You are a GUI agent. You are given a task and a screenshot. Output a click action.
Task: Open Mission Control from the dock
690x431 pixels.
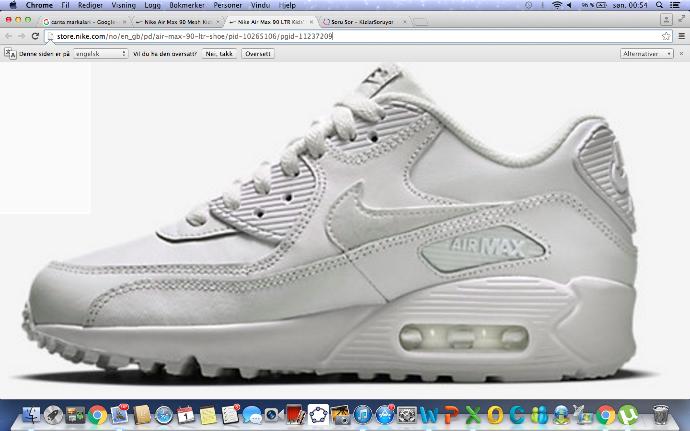(75, 415)
